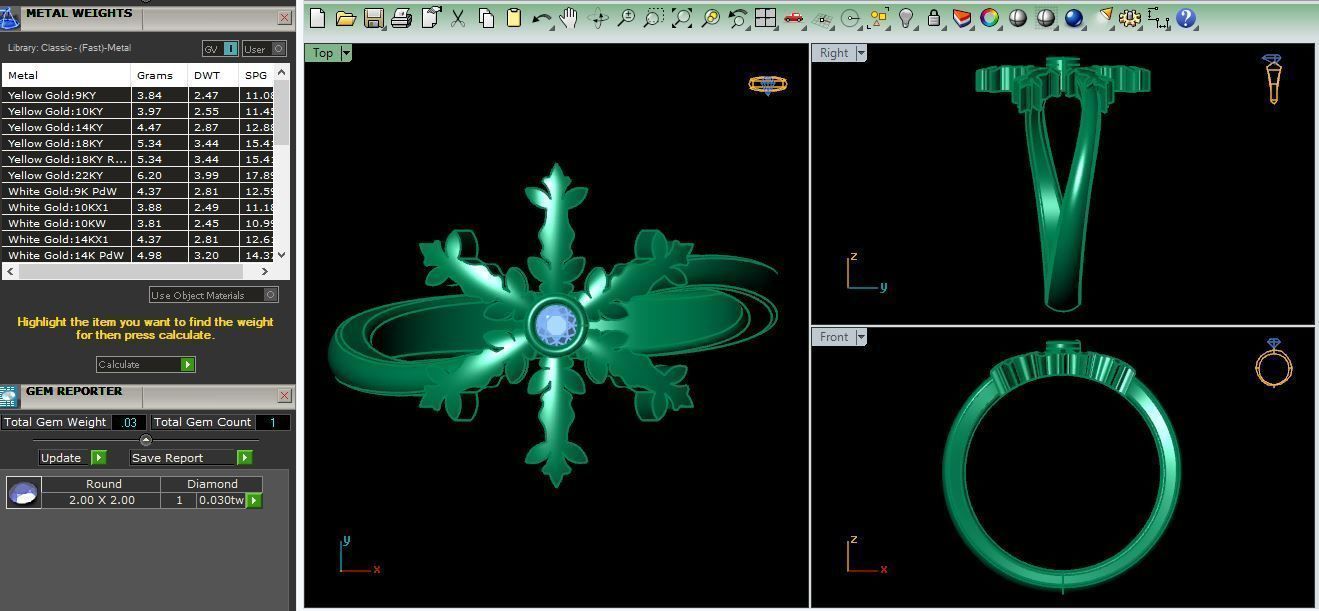Close the Metal Weights panel

284,17
